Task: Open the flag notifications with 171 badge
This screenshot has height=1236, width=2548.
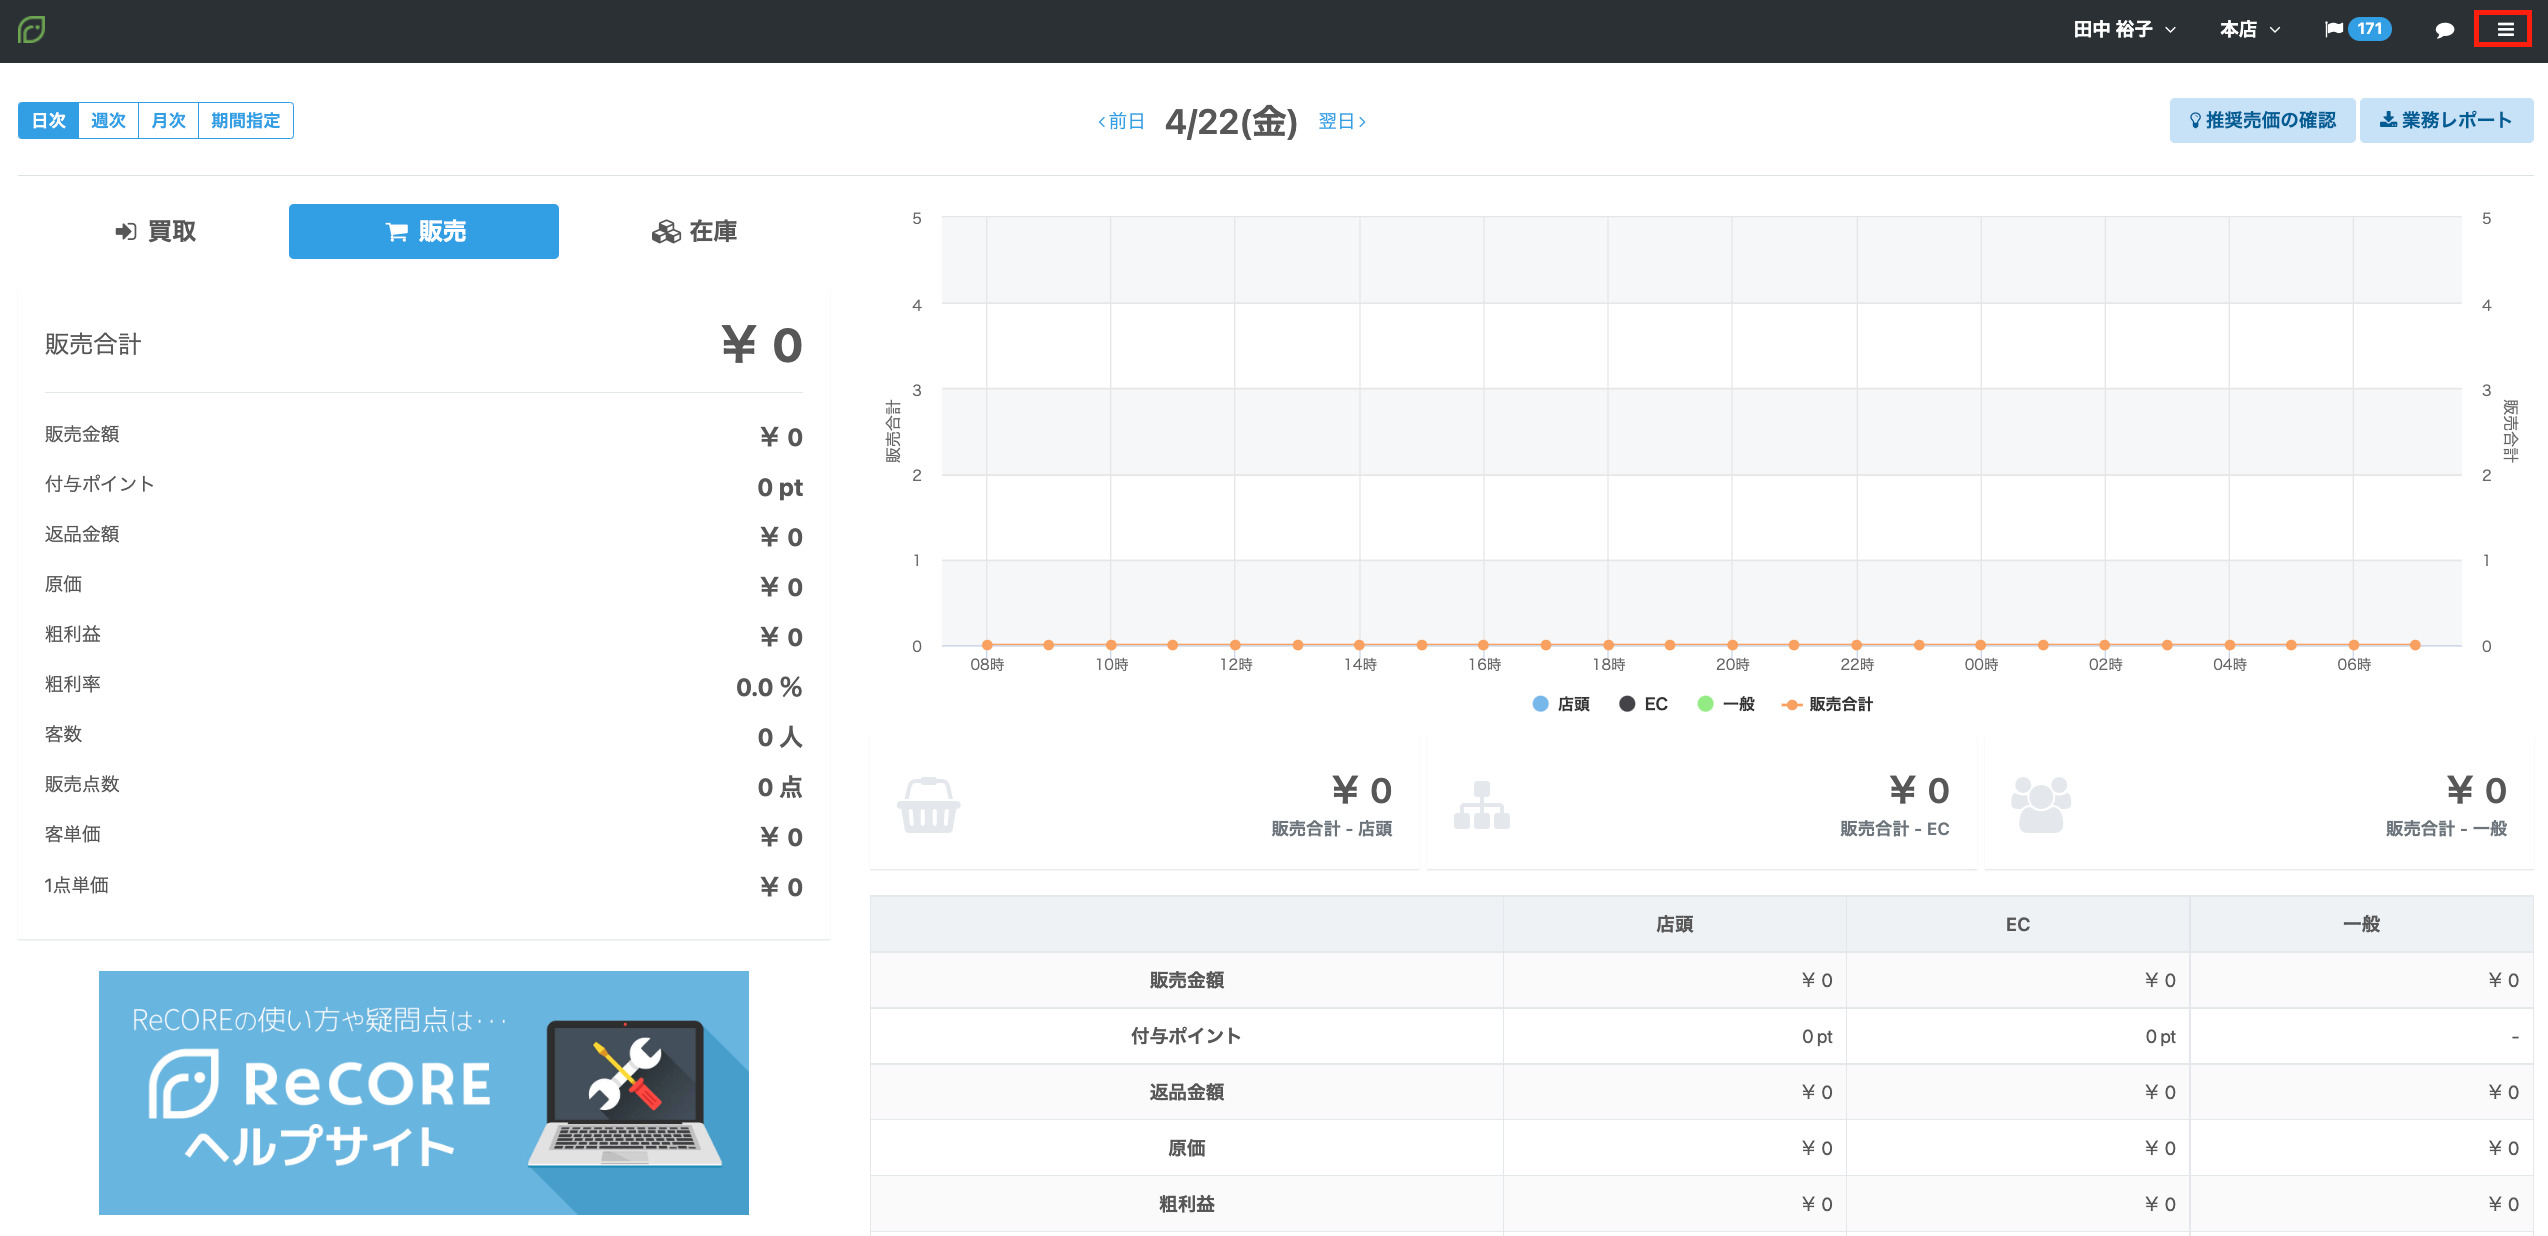Action: click(x=2358, y=29)
